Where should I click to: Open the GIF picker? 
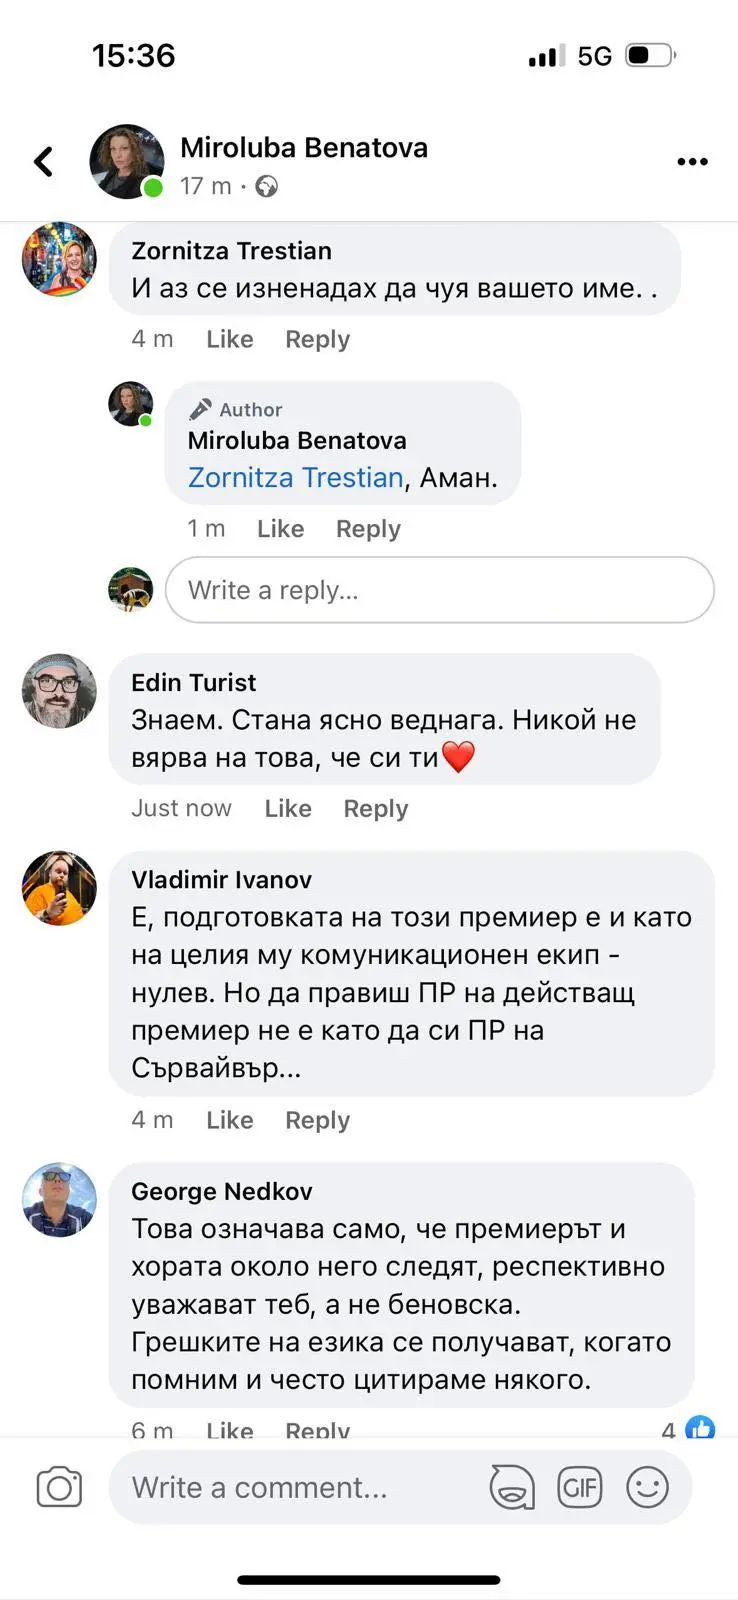click(x=579, y=1487)
